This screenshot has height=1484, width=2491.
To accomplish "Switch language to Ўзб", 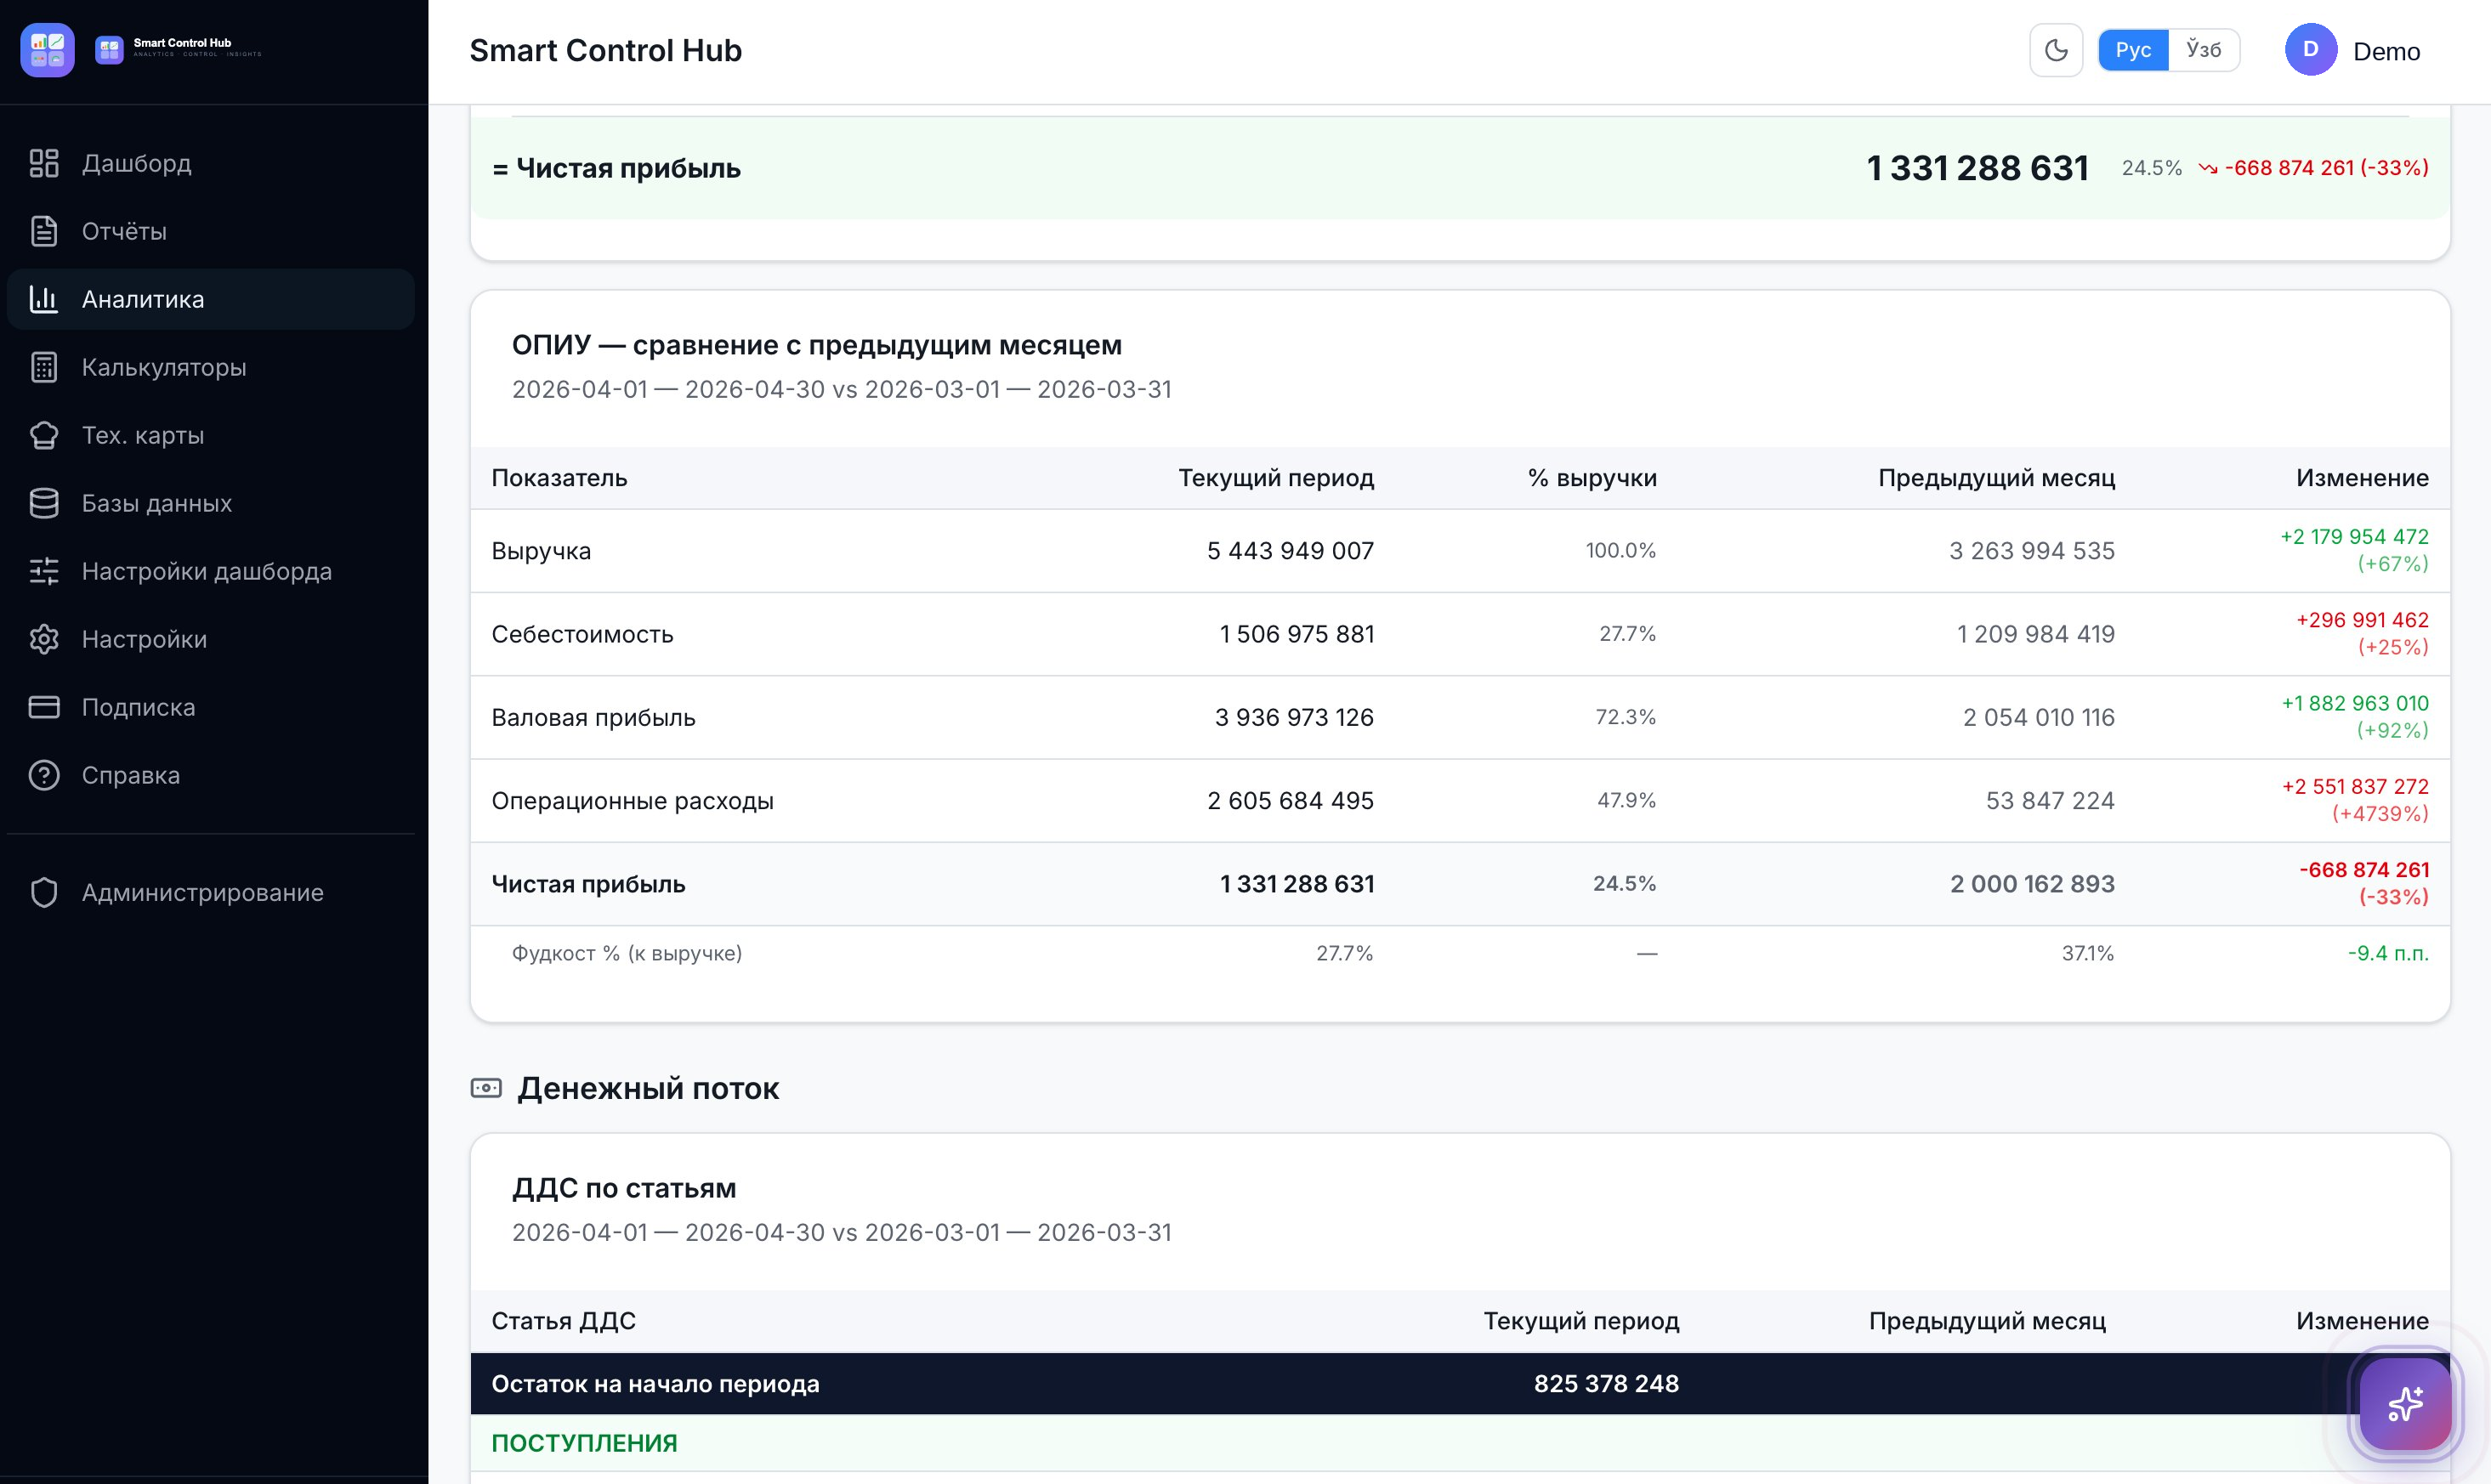I will pos(2203,50).
